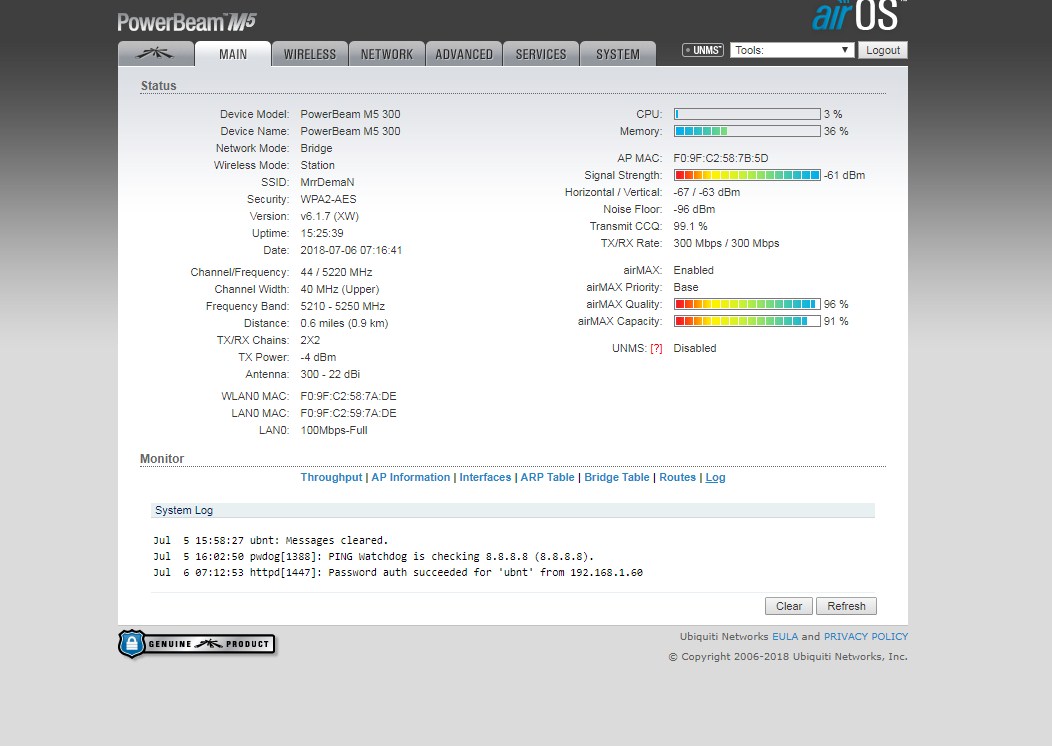Go to the SERVICES tab
1052x746 pixels.
click(x=541, y=54)
